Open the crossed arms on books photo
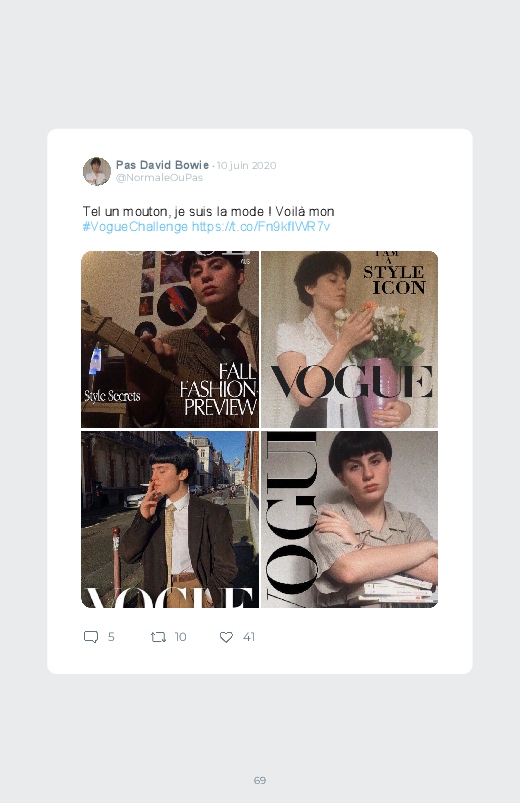Screen dimensions: 520x803 349,519
